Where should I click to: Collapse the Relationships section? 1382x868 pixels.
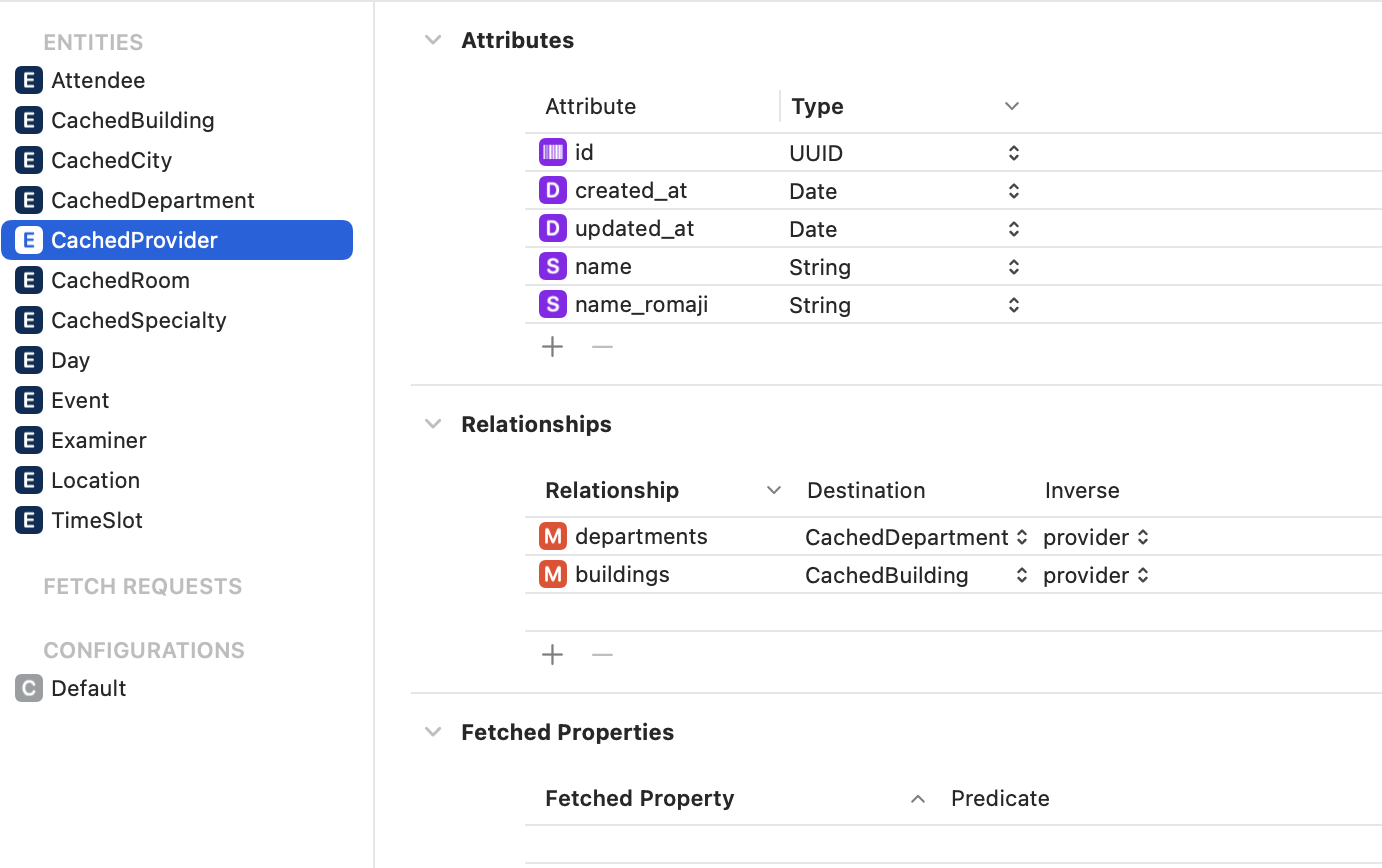pos(433,424)
